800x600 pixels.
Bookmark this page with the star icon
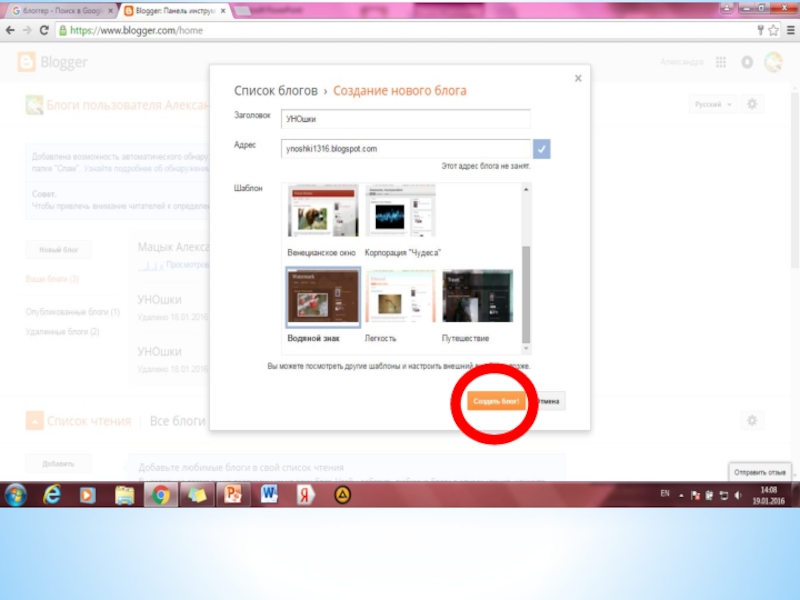pos(773,30)
